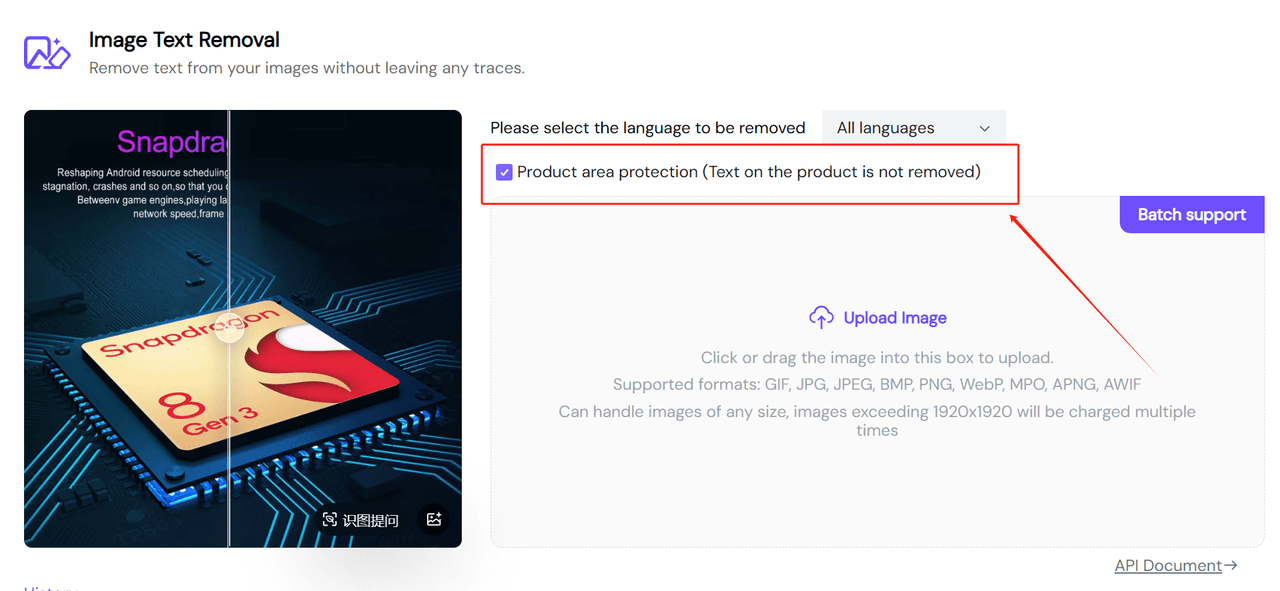The height and width of the screenshot is (591, 1280).
Task: Click the Image Text Removal heading
Action: click(184, 40)
